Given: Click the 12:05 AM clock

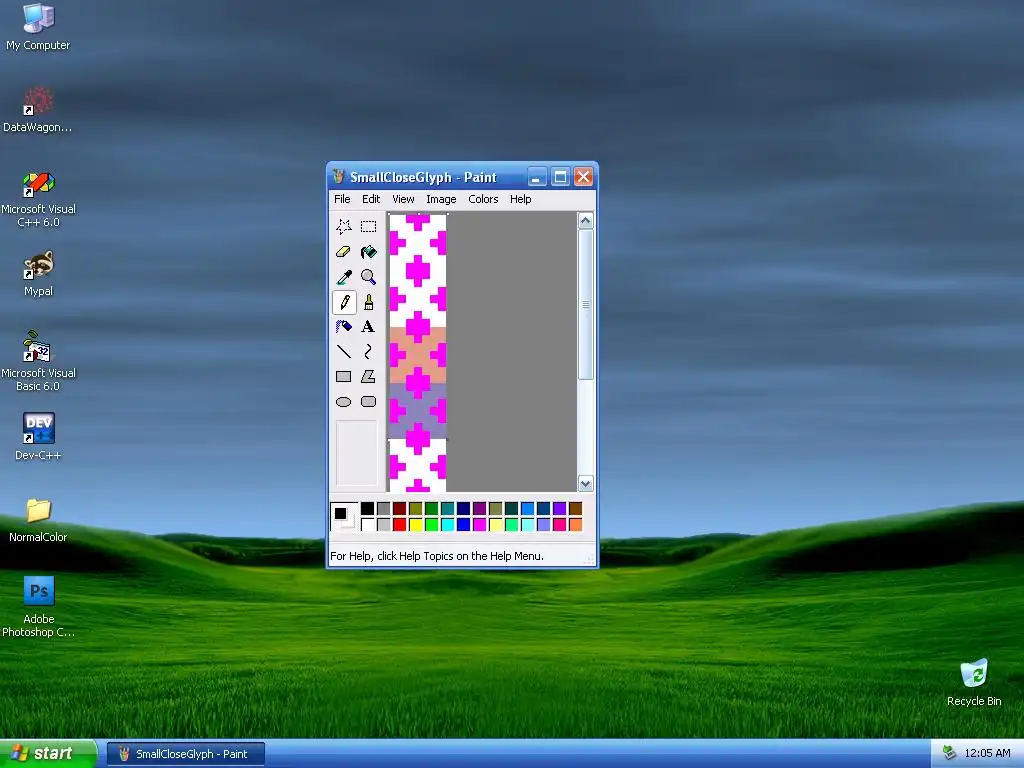Looking at the screenshot, I should [x=987, y=754].
